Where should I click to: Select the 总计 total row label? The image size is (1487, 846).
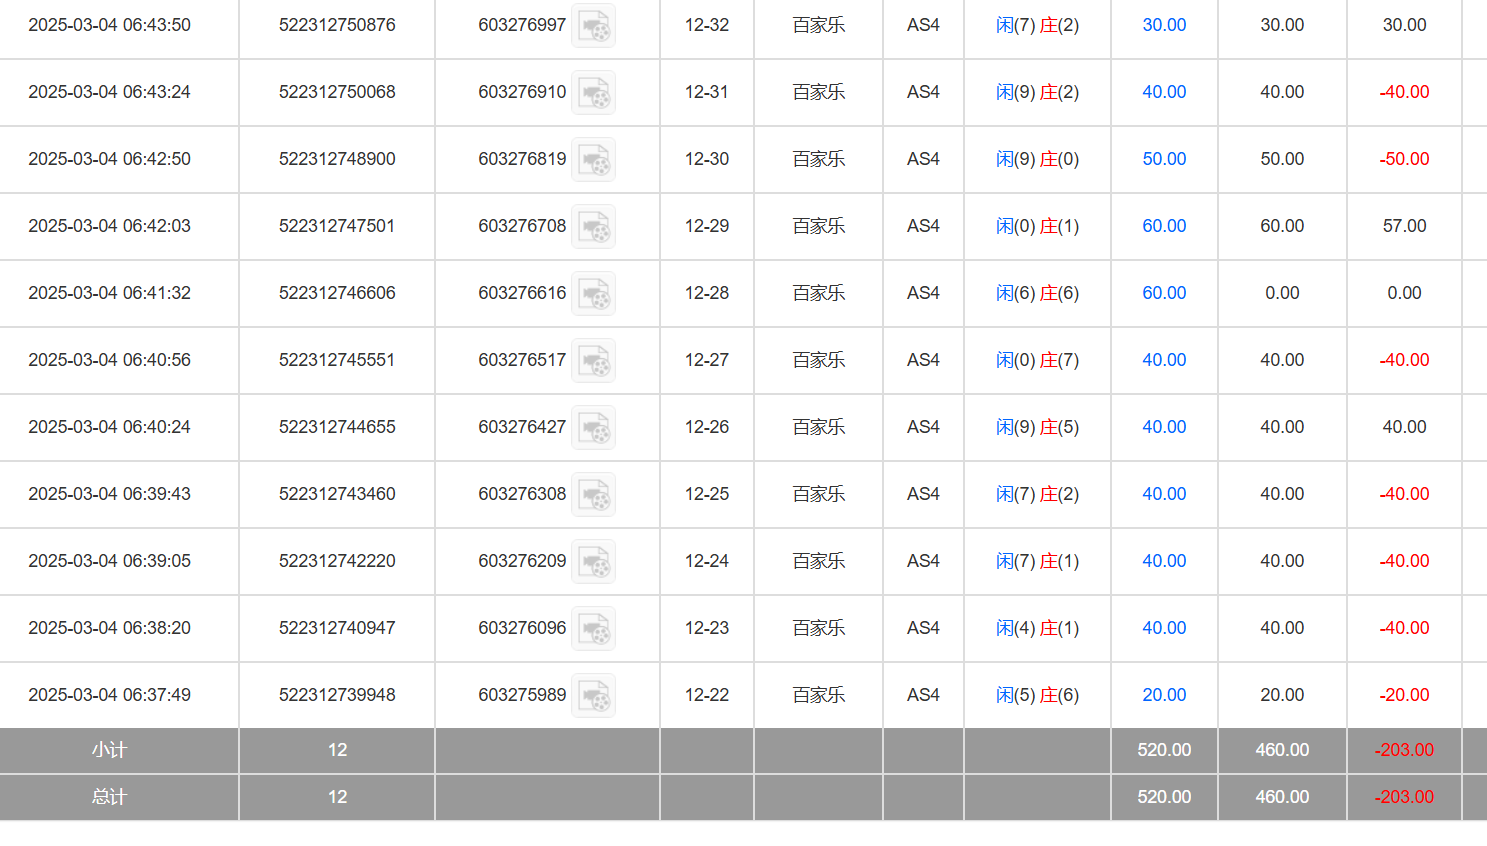tap(109, 797)
